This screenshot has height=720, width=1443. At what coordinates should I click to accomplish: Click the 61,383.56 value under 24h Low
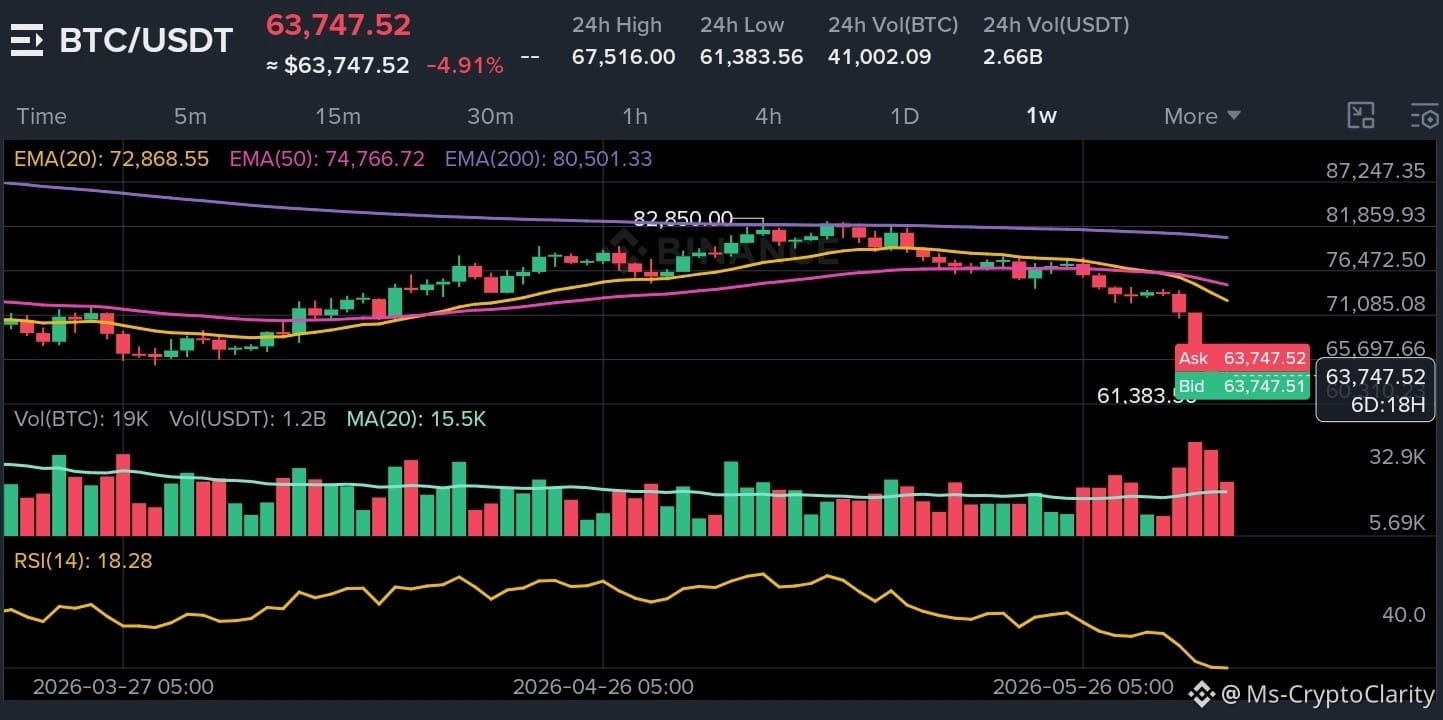tap(751, 57)
